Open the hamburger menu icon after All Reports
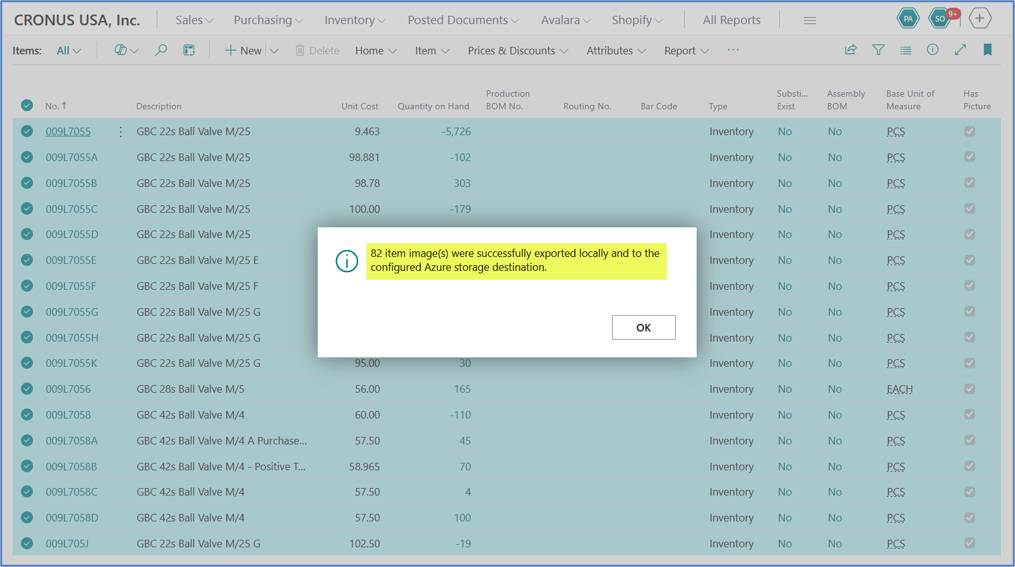Viewport: 1015px width, 567px height. (809, 20)
